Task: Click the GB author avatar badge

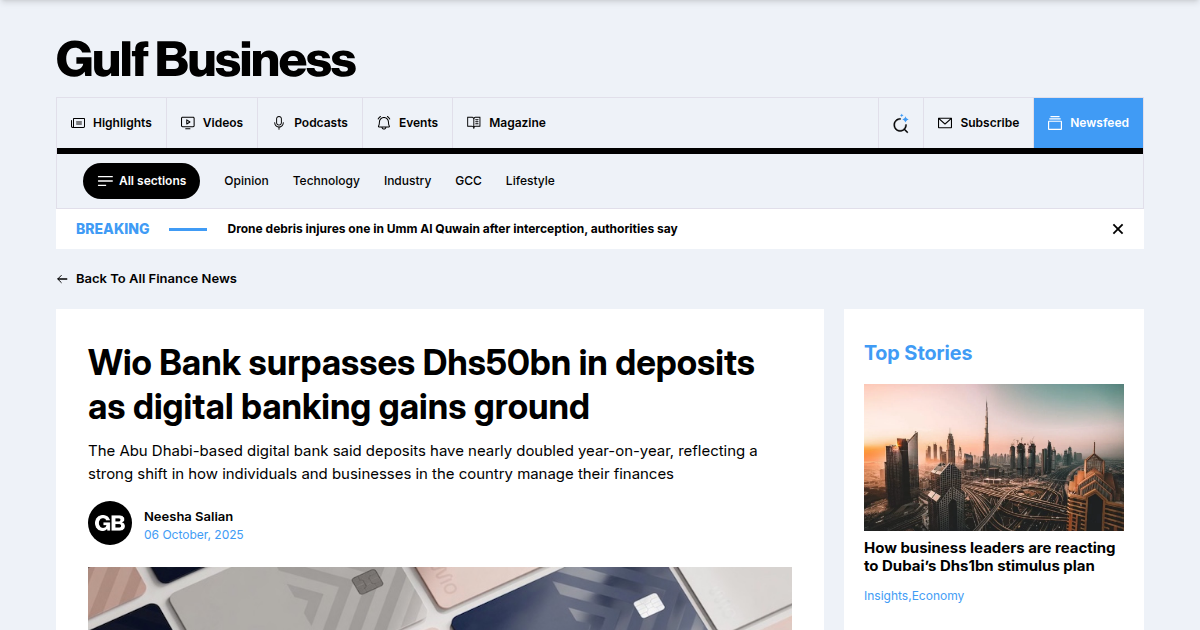Action: (109, 522)
